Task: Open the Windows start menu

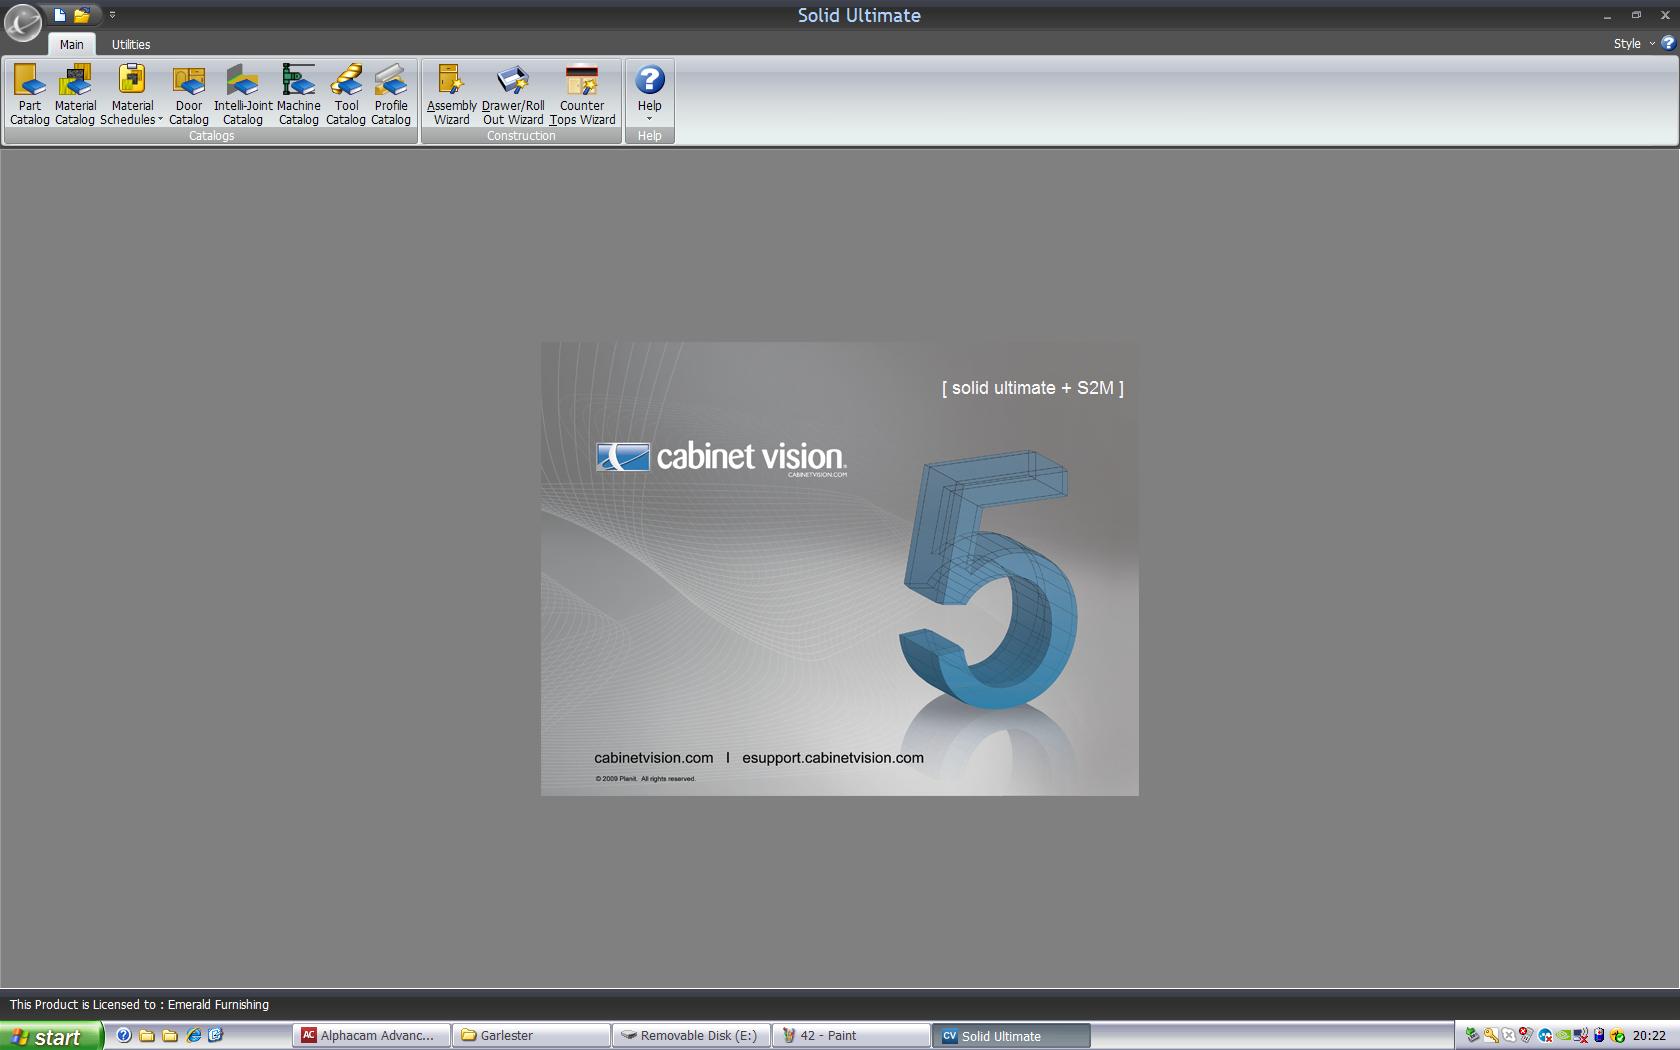Action: [x=50, y=1036]
